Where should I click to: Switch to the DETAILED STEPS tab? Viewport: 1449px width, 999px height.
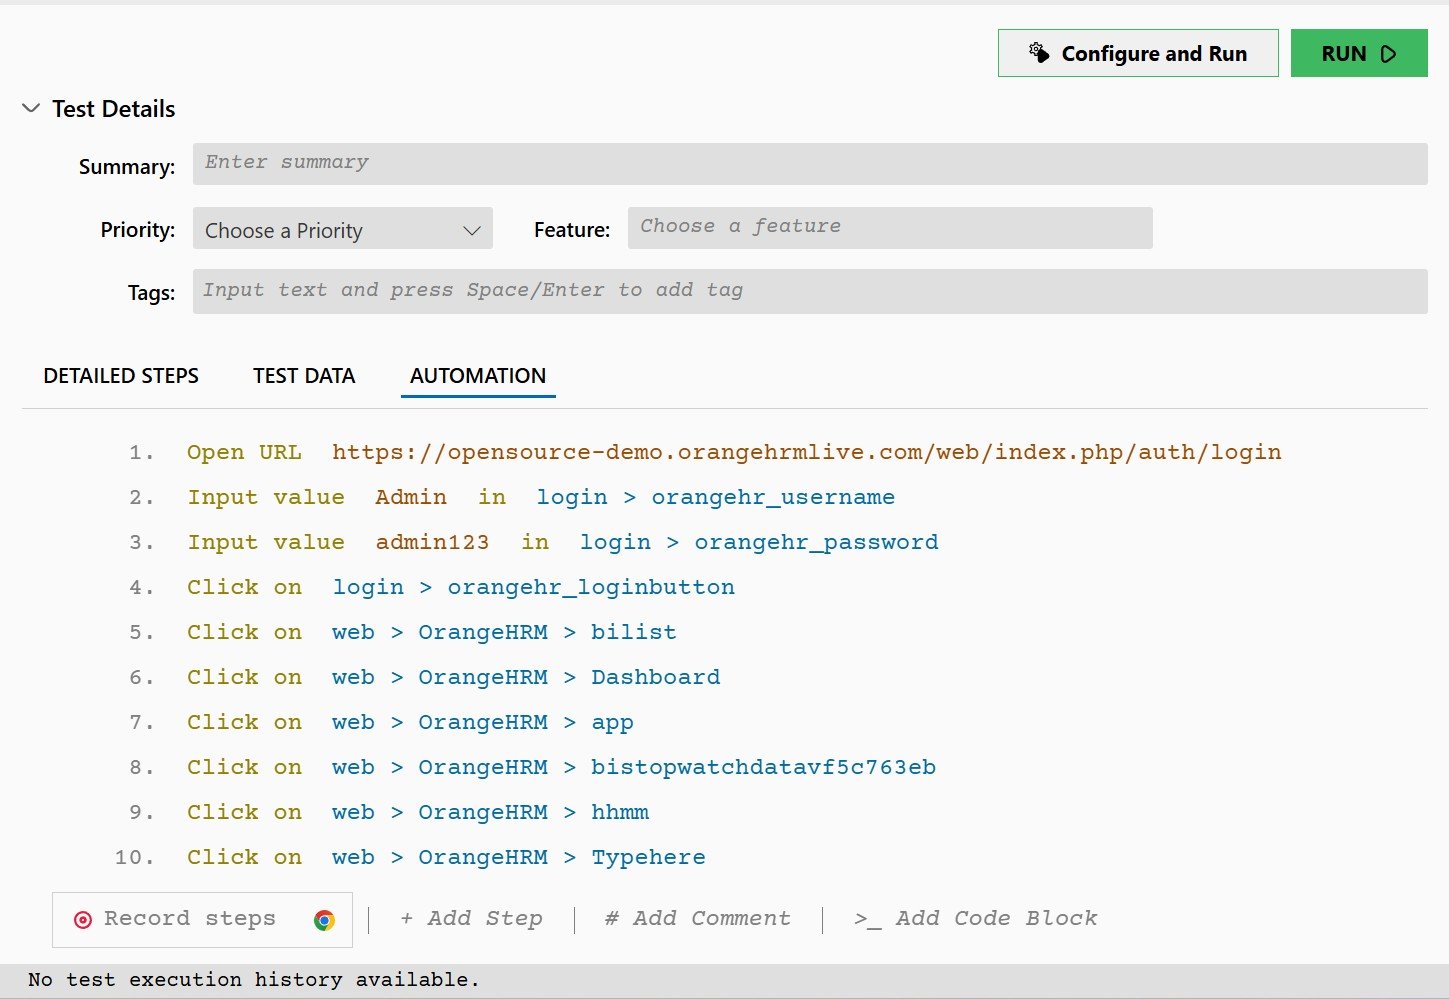point(121,376)
